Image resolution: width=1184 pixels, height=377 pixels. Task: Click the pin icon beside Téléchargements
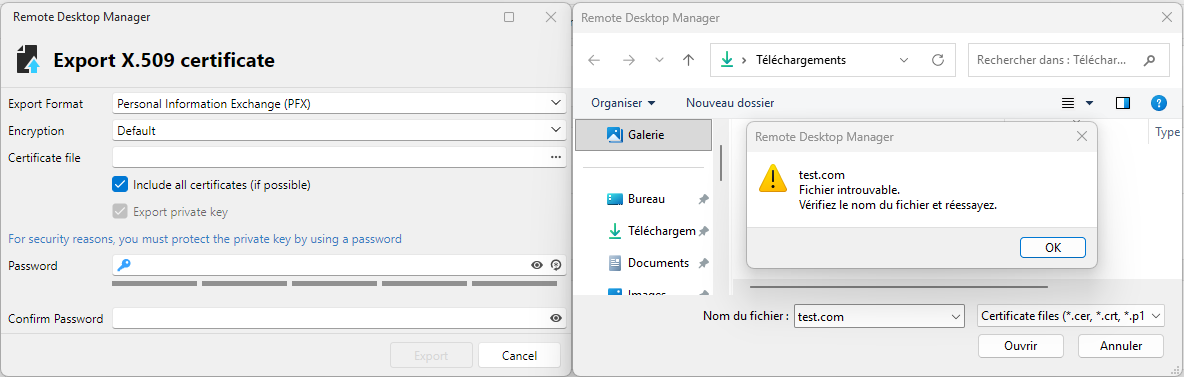click(x=704, y=231)
